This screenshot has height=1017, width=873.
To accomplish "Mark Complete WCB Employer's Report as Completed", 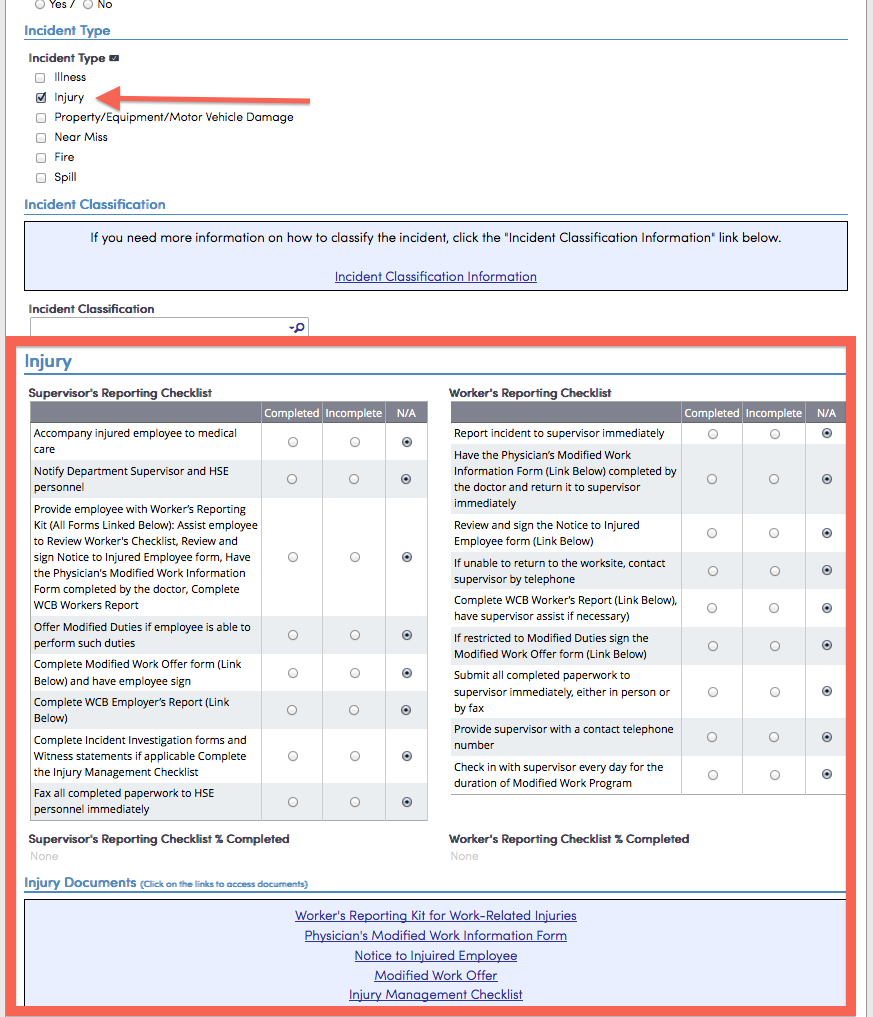I will point(292,710).
